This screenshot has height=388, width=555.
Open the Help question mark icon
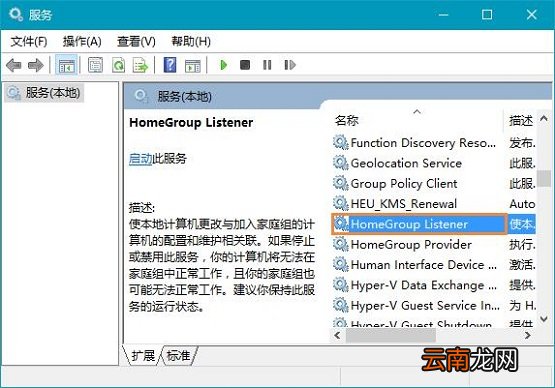coord(170,65)
